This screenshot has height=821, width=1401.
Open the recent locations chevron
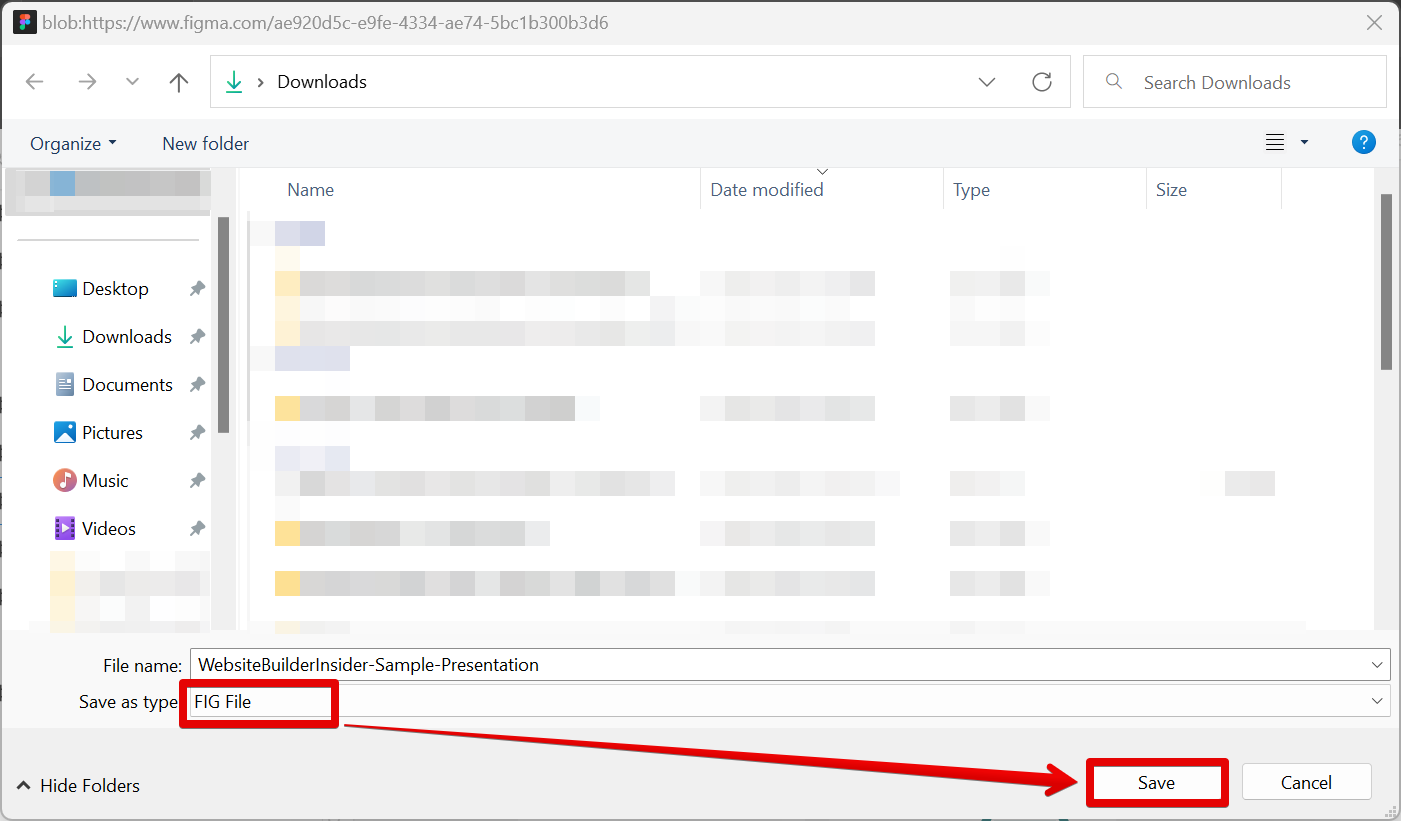[132, 82]
